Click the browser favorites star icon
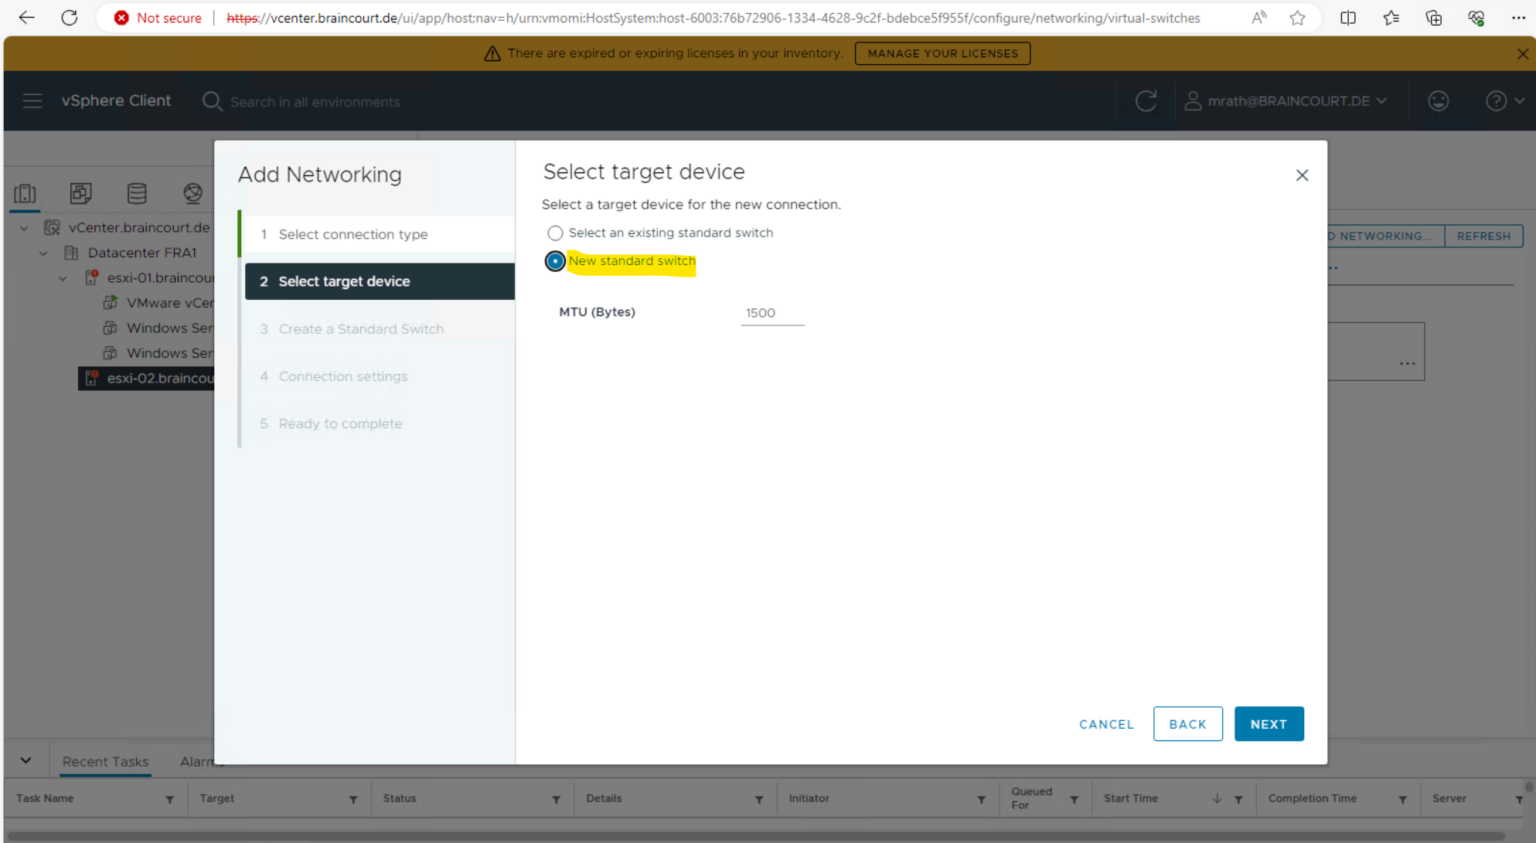Screen dimensions: 1536x843 click(1297, 18)
